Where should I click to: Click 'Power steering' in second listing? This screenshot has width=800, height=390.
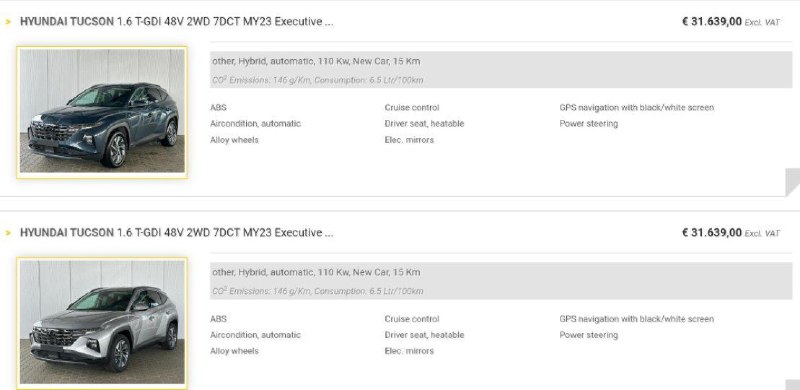588,335
